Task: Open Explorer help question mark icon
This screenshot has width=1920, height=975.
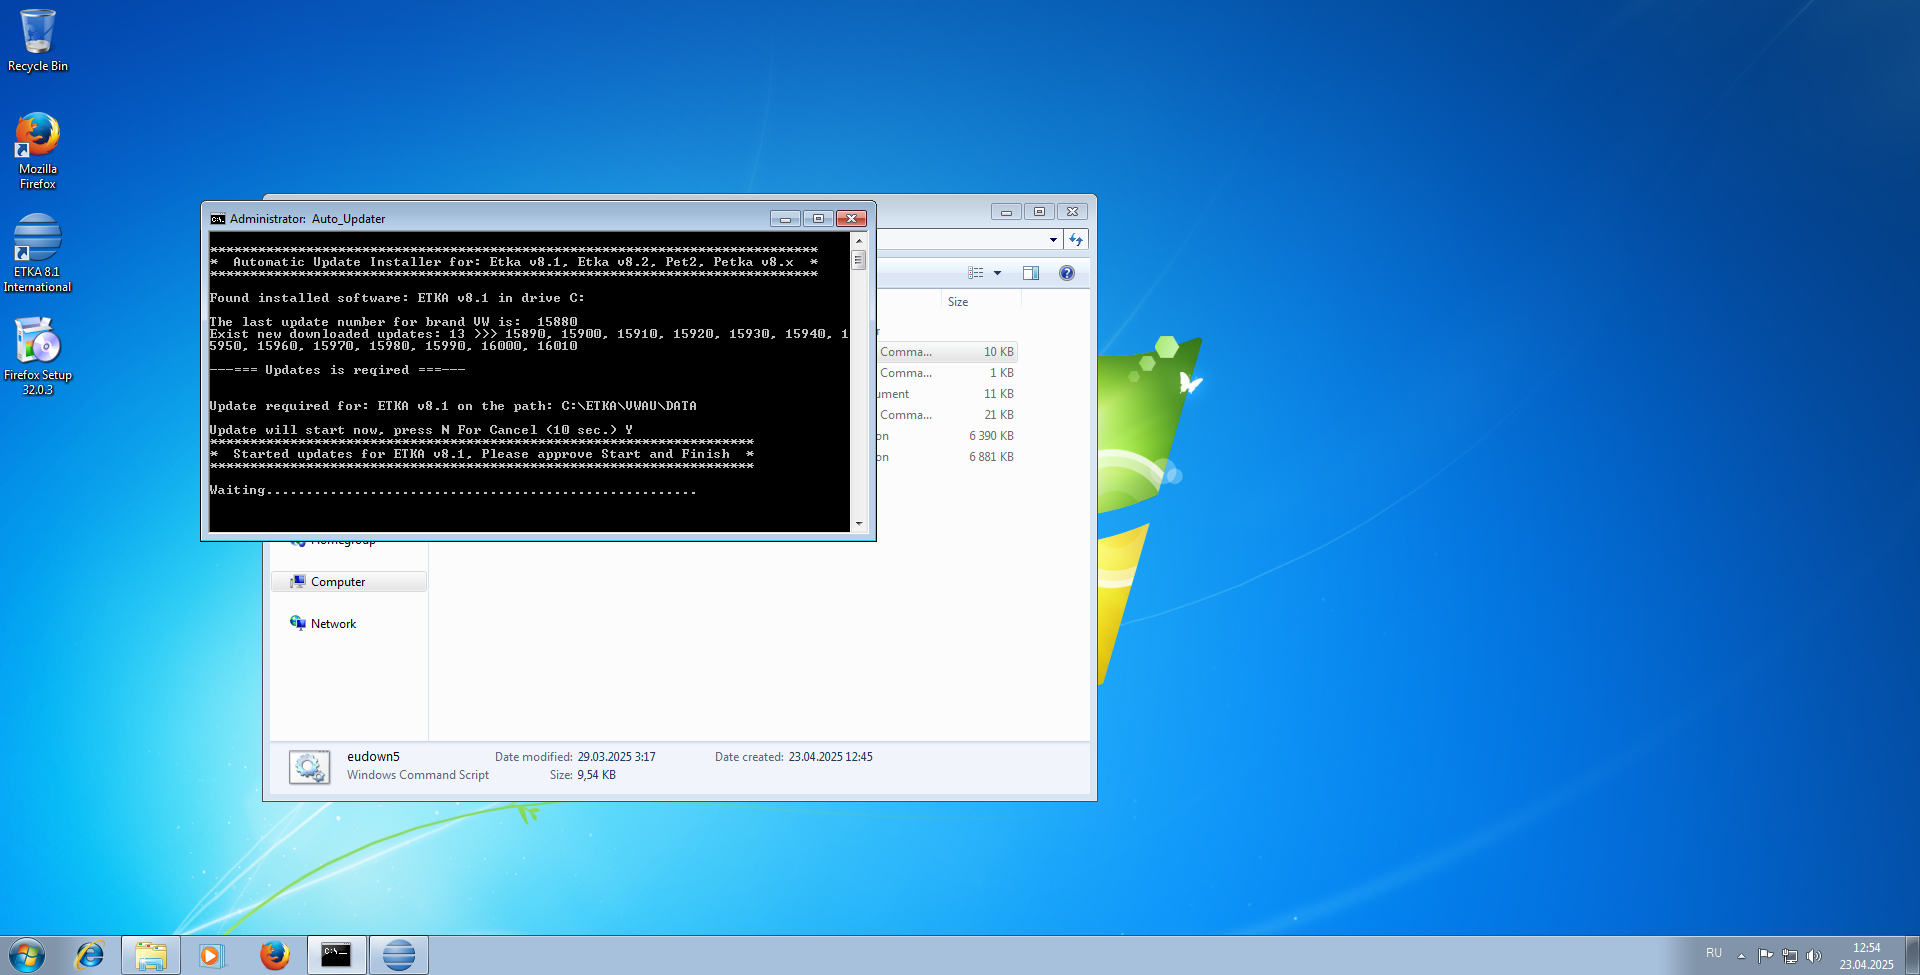Action: [1067, 273]
